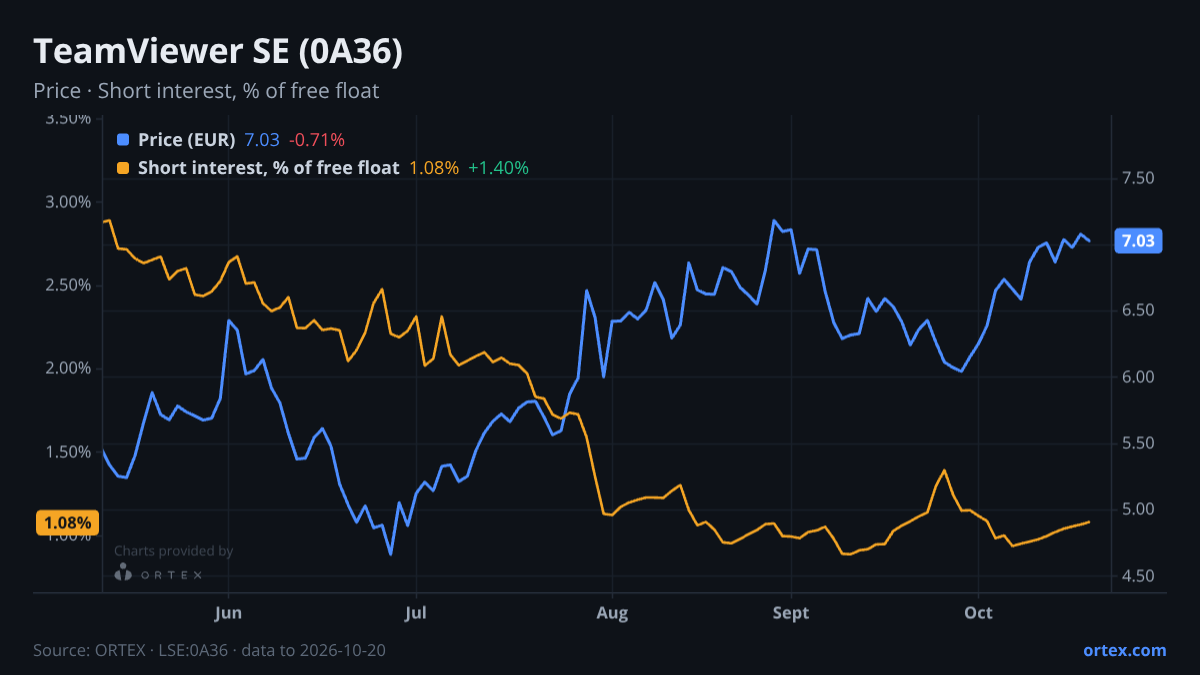Click the Sept x-axis label
The width and height of the screenshot is (1200, 675).
(791, 613)
